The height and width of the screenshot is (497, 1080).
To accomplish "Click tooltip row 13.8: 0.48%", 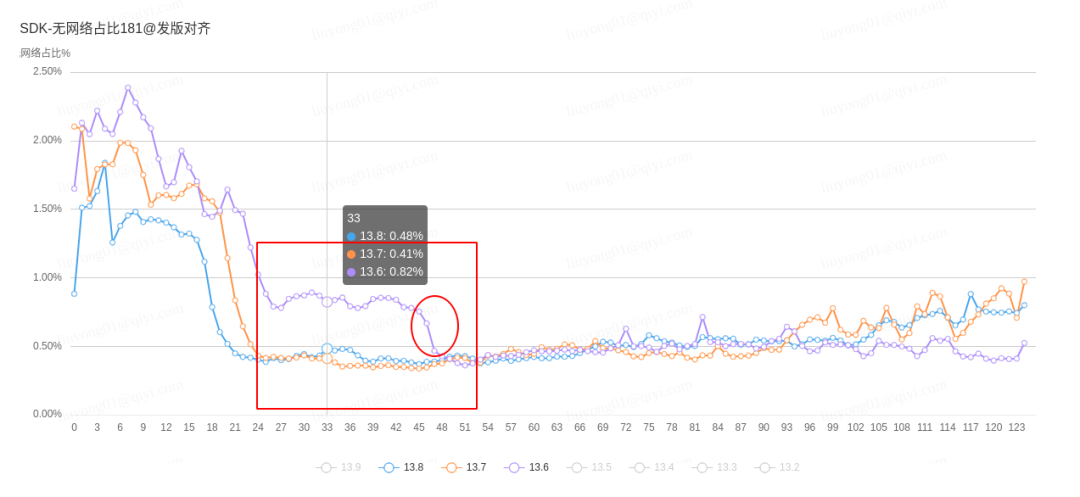I will tap(385, 236).
